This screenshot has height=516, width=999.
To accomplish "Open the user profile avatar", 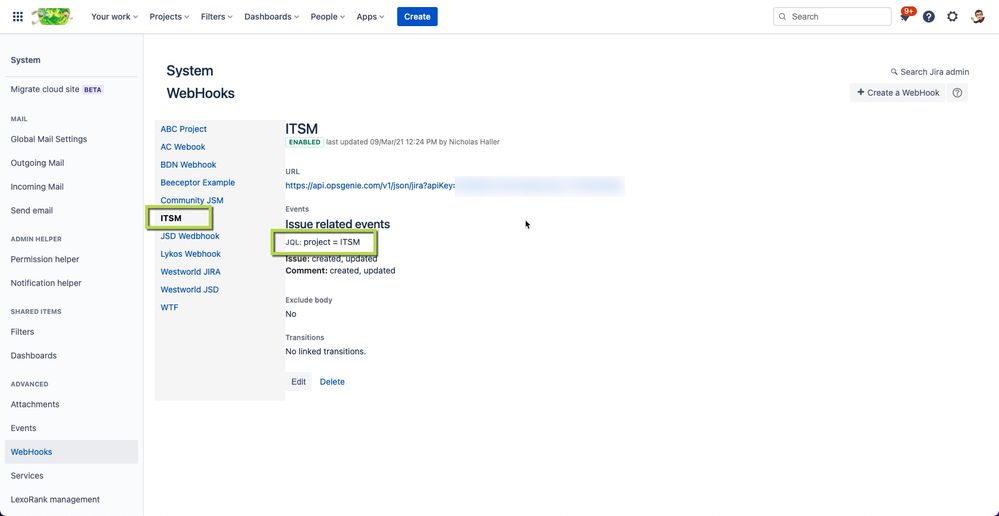I will (x=978, y=17).
